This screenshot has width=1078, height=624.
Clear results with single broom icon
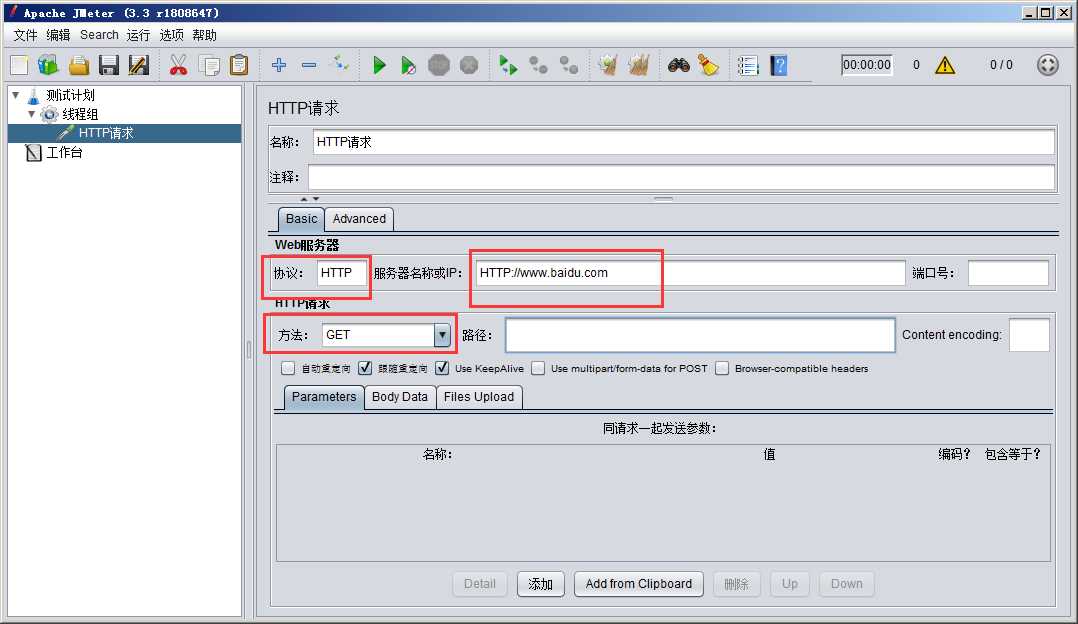click(608, 65)
